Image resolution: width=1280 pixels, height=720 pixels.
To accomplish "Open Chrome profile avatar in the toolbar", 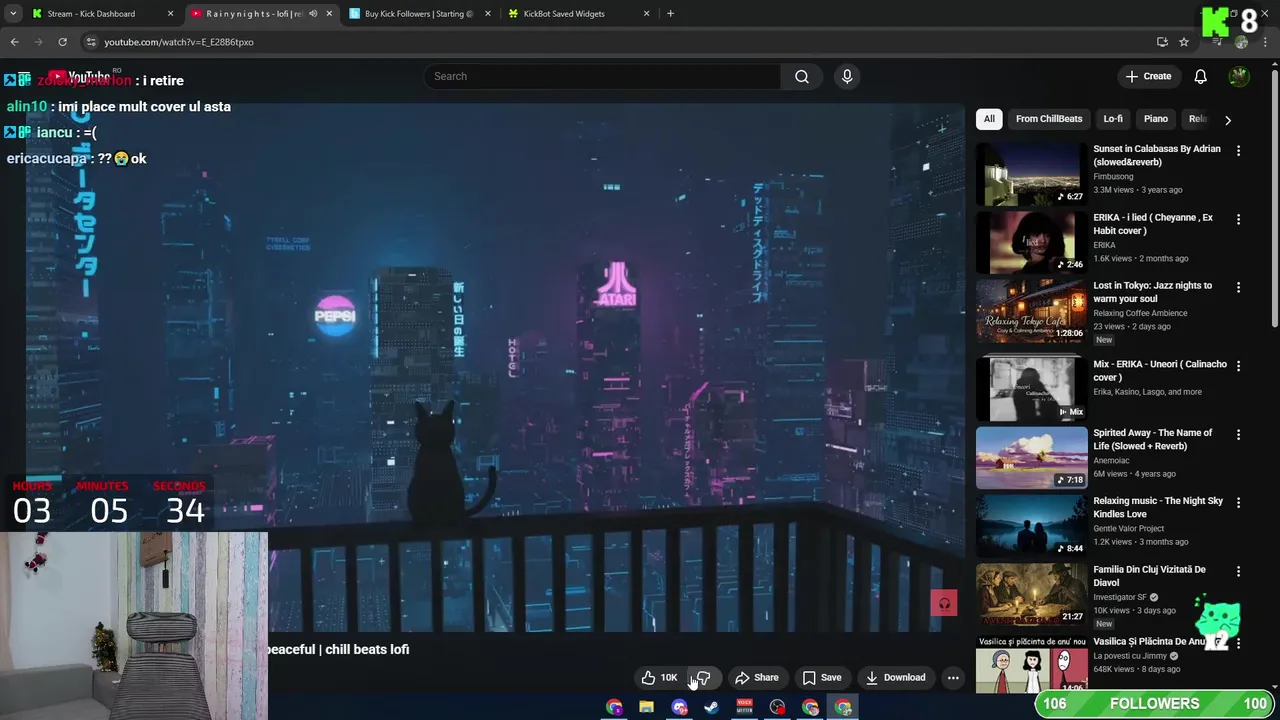I will [1241, 42].
